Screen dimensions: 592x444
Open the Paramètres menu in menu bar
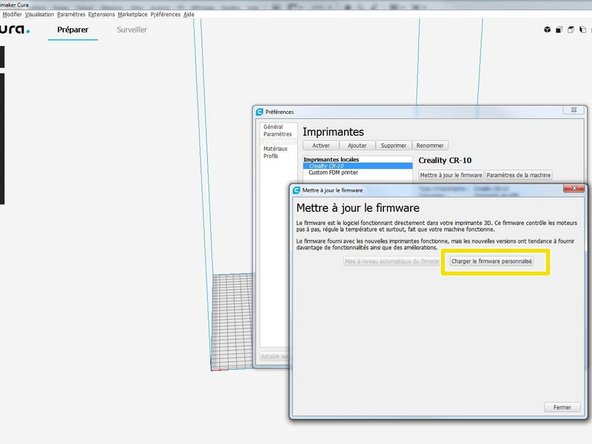pos(71,14)
